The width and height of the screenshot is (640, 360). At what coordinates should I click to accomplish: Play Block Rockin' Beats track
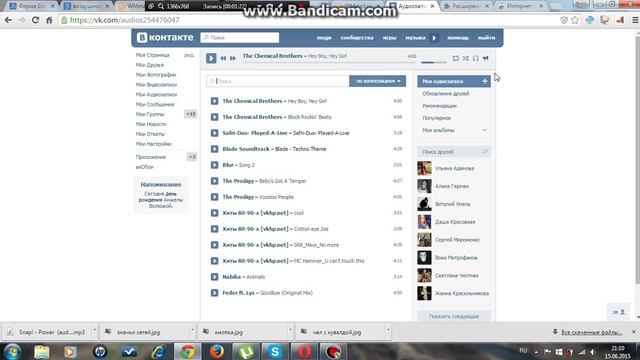pyautogui.click(x=214, y=117)
